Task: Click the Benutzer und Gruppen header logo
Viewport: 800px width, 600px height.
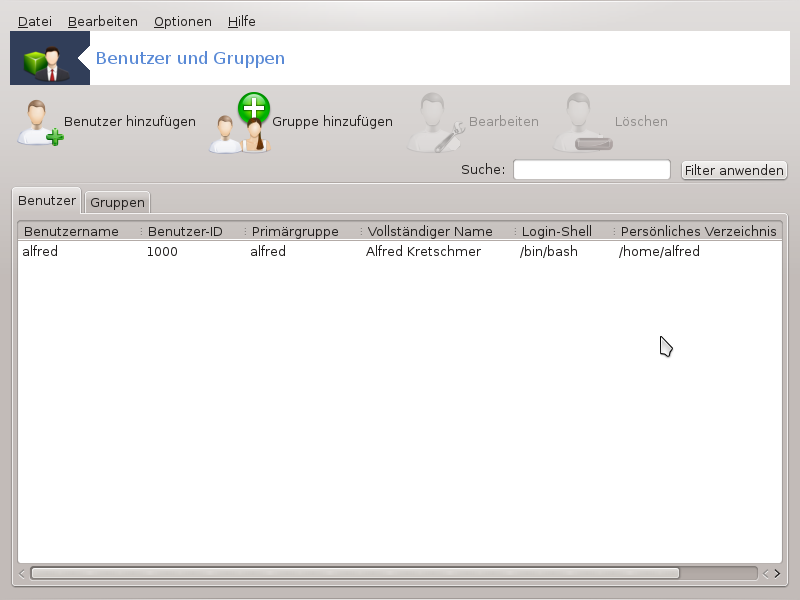Action: (x=50, y=58)
